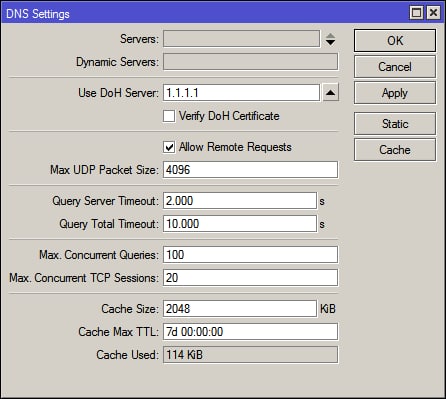
Task: Edit the Cache Max TTL field
Action: pyautogui.click(x=250, y=332)
